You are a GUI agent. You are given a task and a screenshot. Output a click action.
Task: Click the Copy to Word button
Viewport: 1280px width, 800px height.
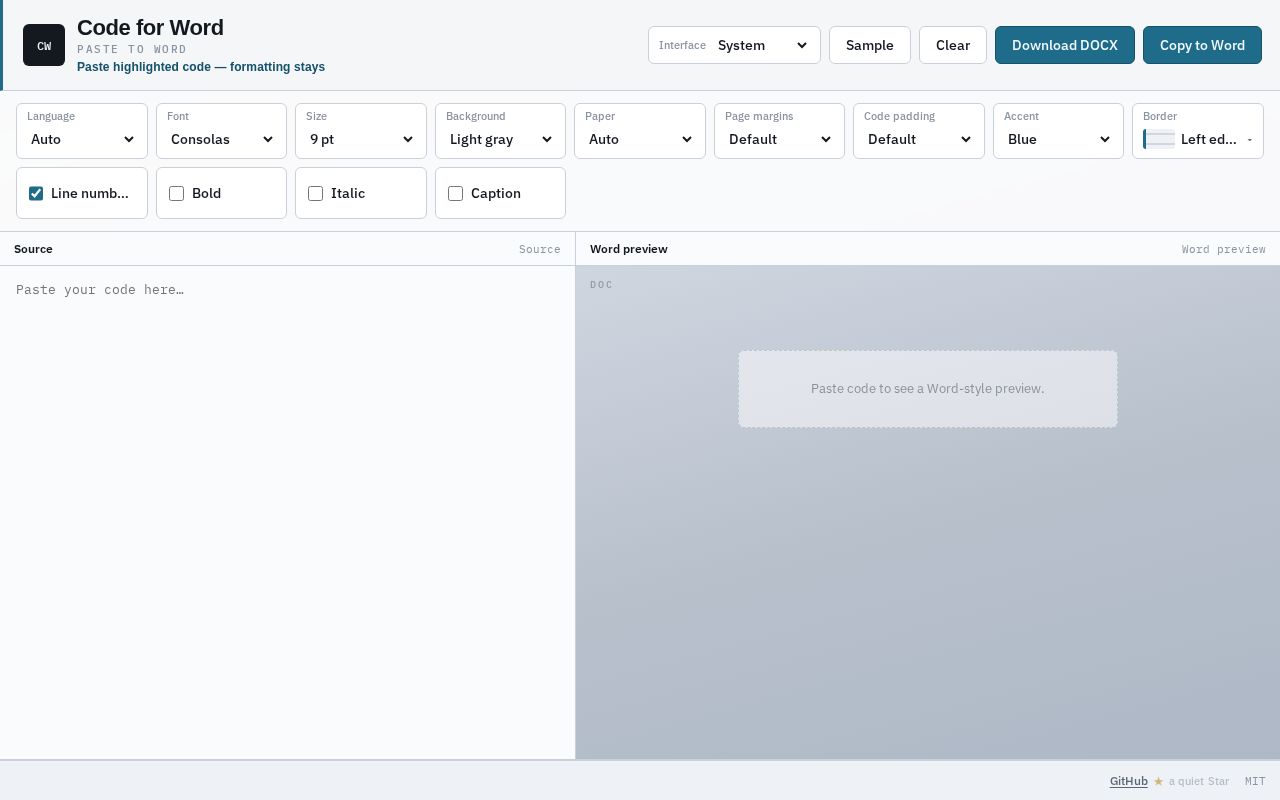tap(1202, 45)
